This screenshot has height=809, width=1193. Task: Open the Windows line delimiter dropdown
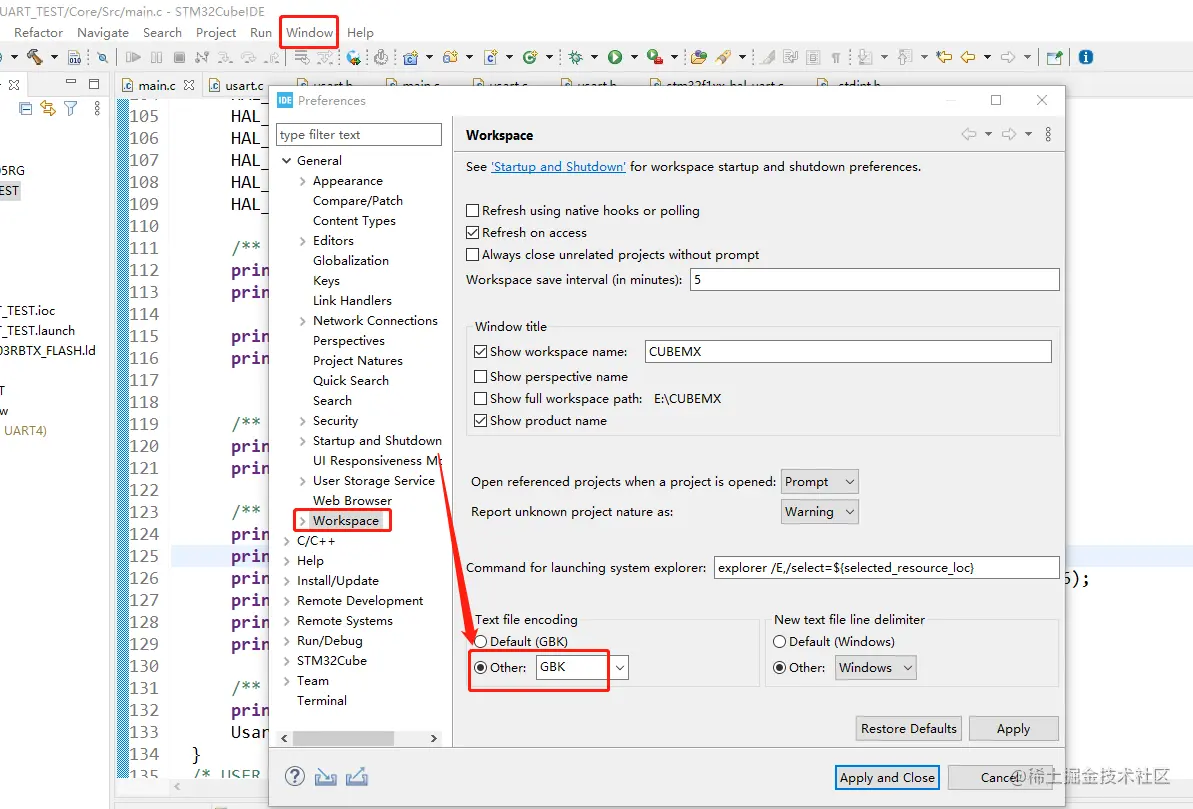tap(876, 667)
